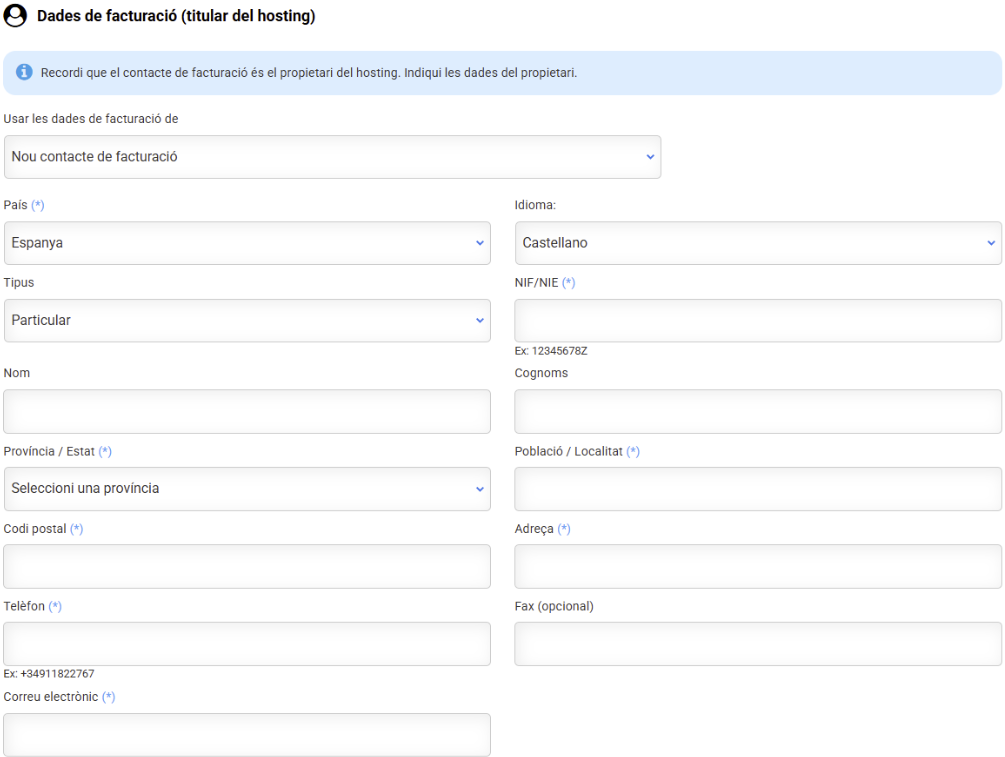The image size is (1005, 757).
Task: Click the Telèfon input field
Action: (x=247, y=644)
